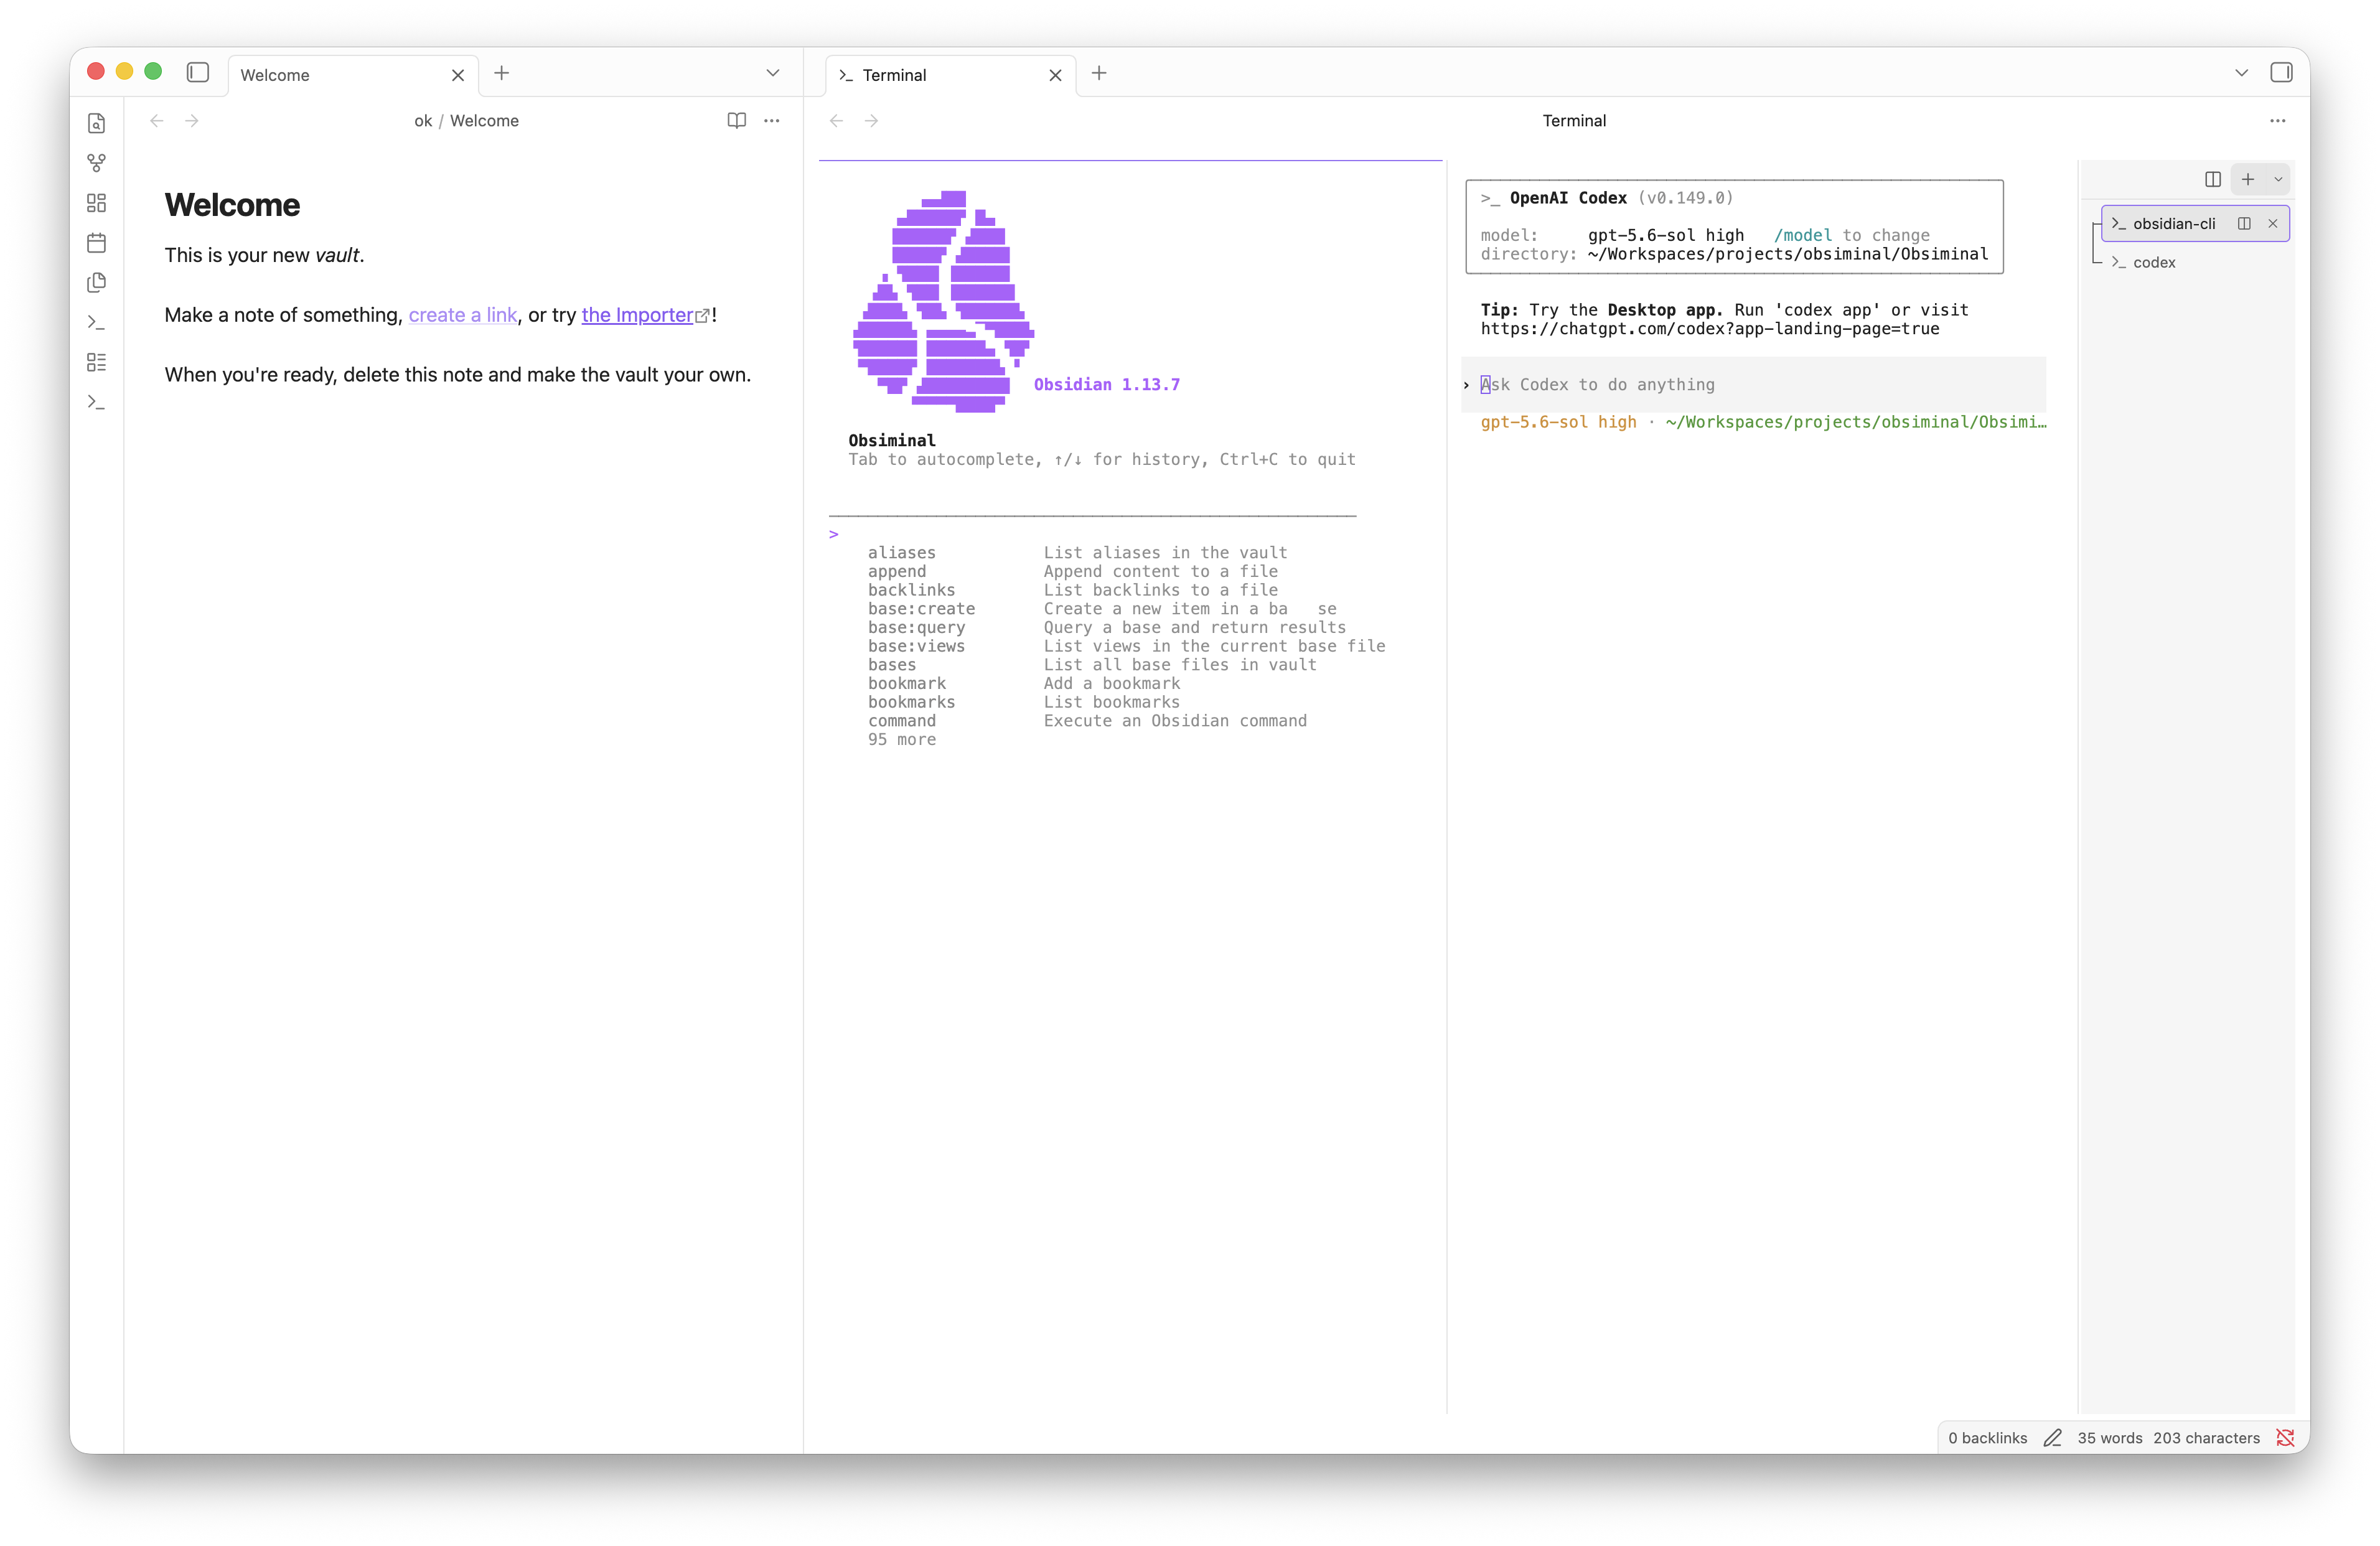Screen dimensions: 2380x1546
Task: Click the 'Obsidian 1.13.7' version text
Action: [x=1106, y=385]
